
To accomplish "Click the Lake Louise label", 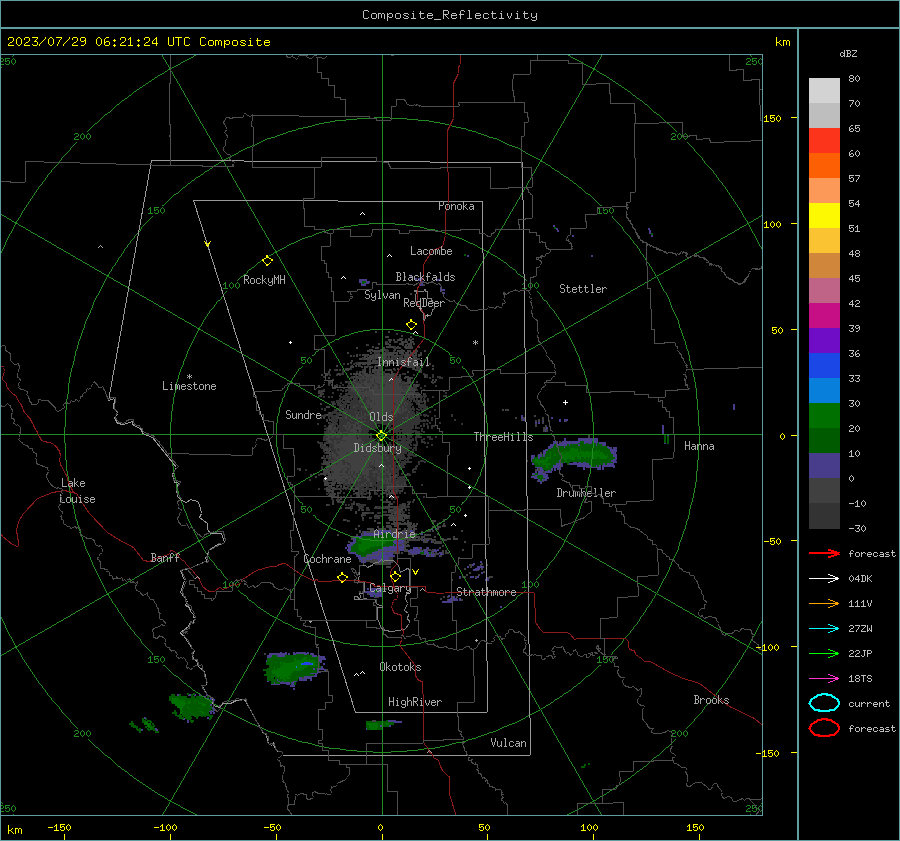I will (77, 491).
